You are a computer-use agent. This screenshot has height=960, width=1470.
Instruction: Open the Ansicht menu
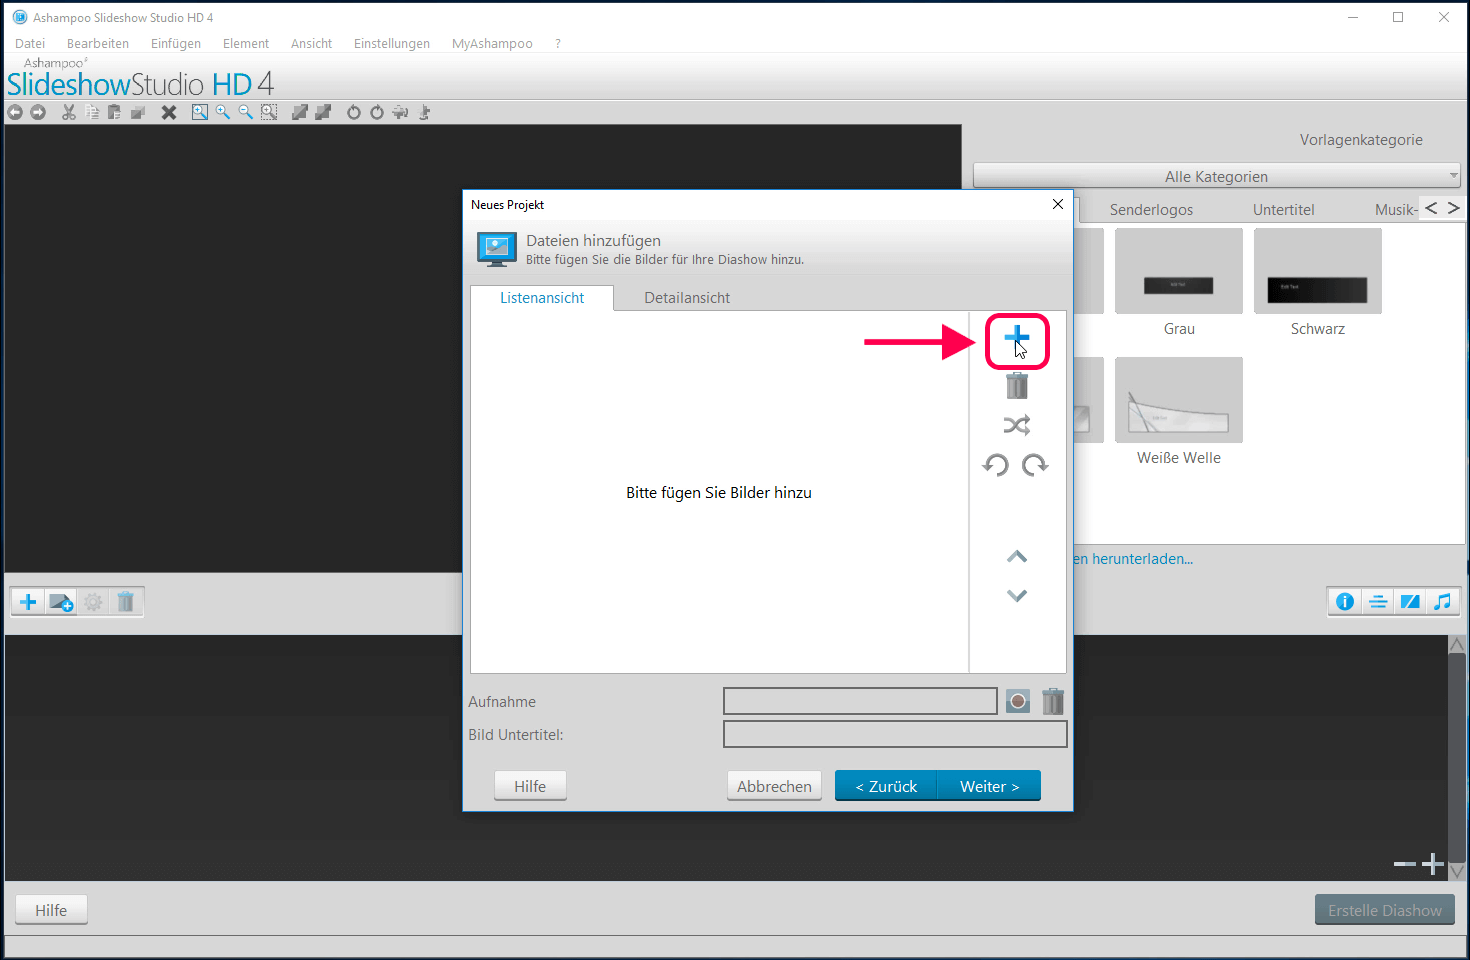click(311, 43)
